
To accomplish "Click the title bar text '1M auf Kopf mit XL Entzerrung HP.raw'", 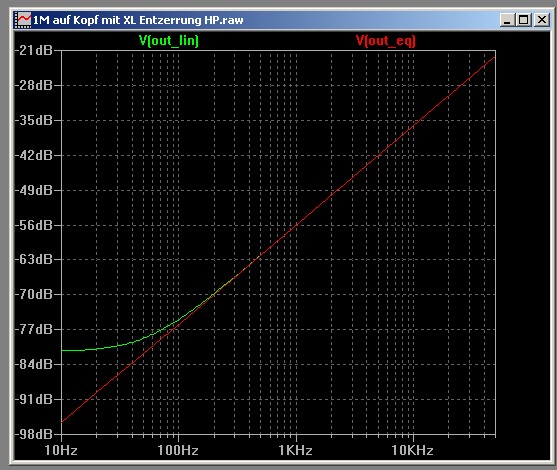I will click(x=138, y=20).
